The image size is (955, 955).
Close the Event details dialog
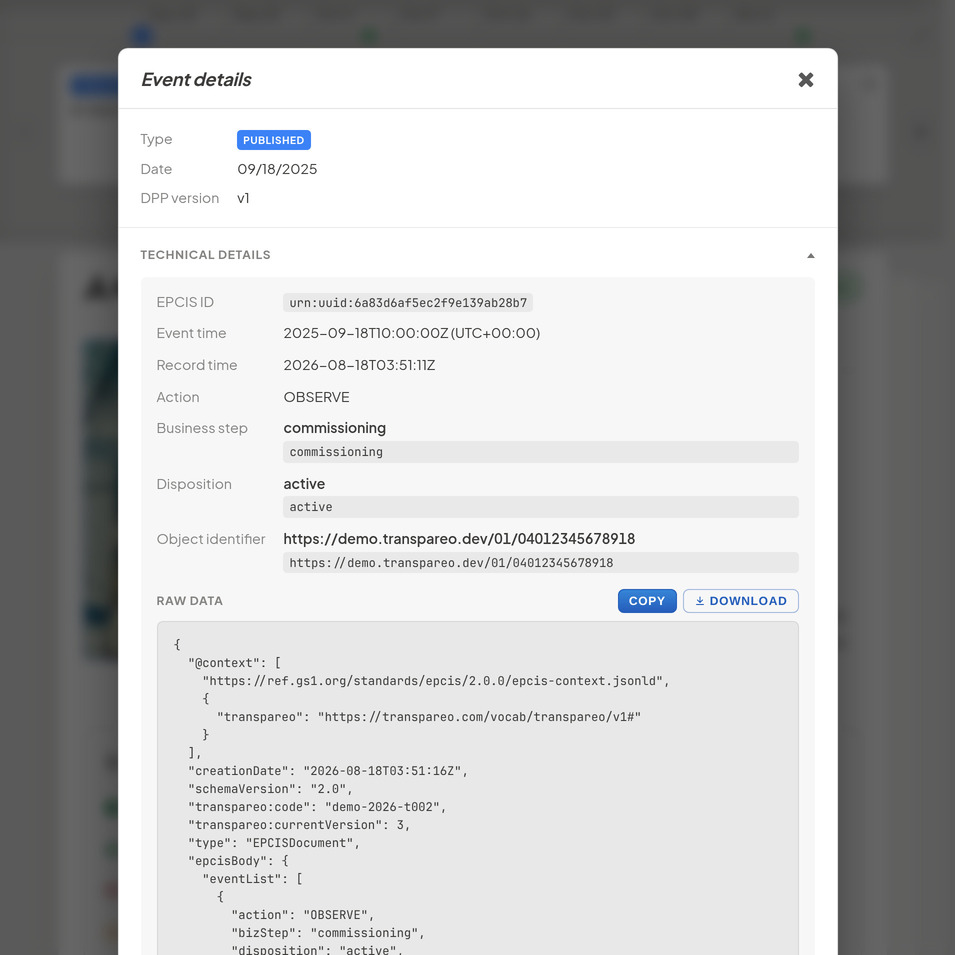[x=805, y=80]
